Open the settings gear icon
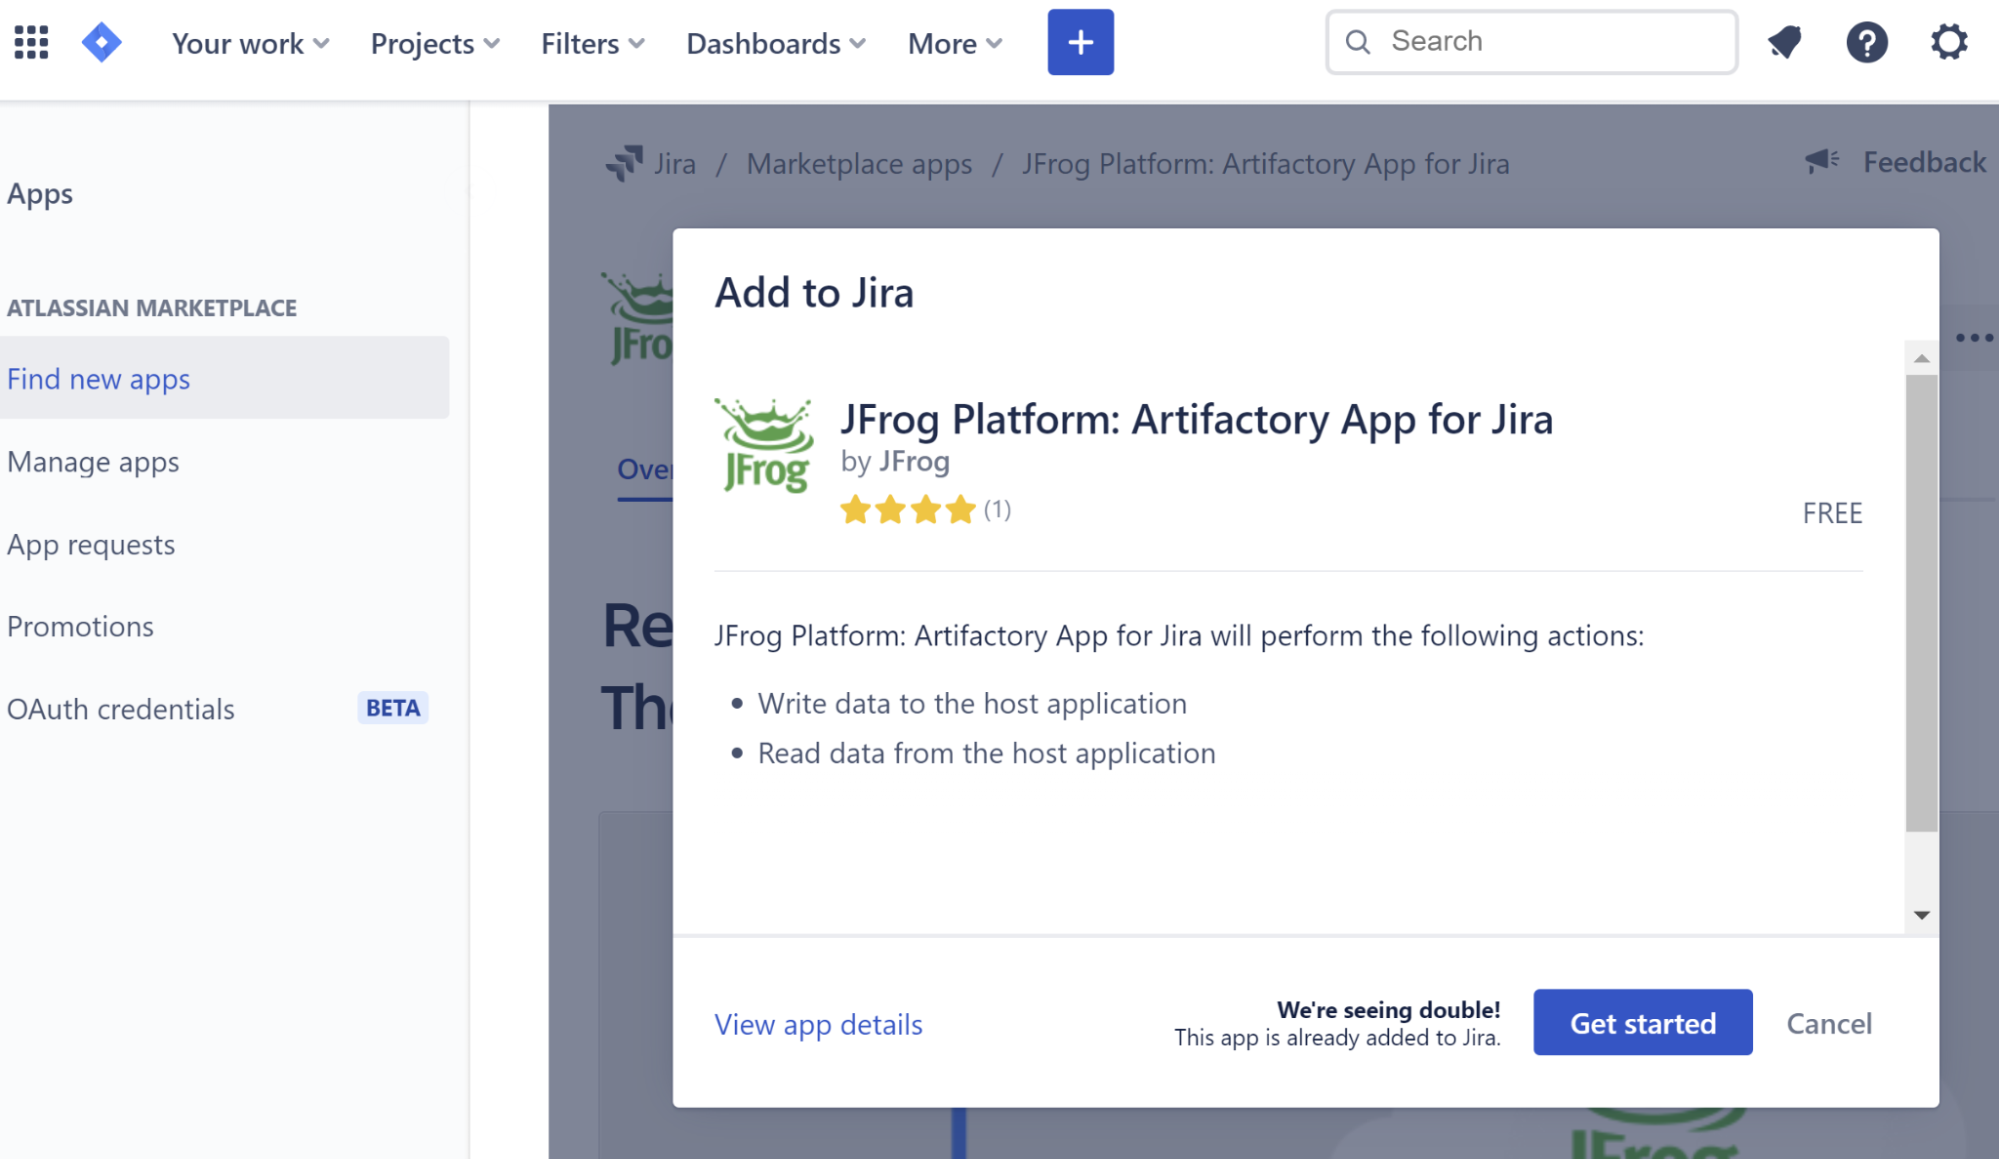The image size is (1999, 1159). click(x=1948, y=42)
